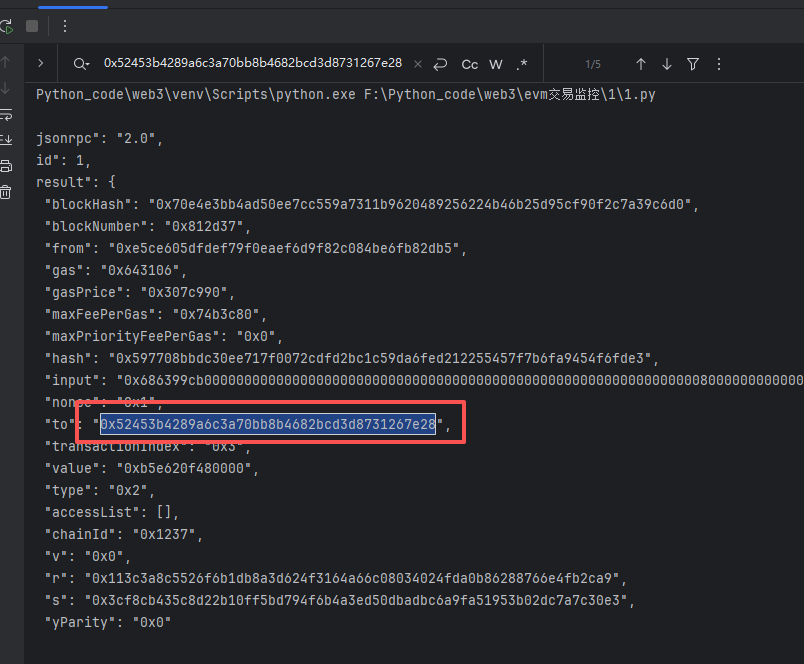Viewport: 804px width, 664px height.
Task: Open the filter search results icon
Action: pyautogui.click(x=693, y=64)
